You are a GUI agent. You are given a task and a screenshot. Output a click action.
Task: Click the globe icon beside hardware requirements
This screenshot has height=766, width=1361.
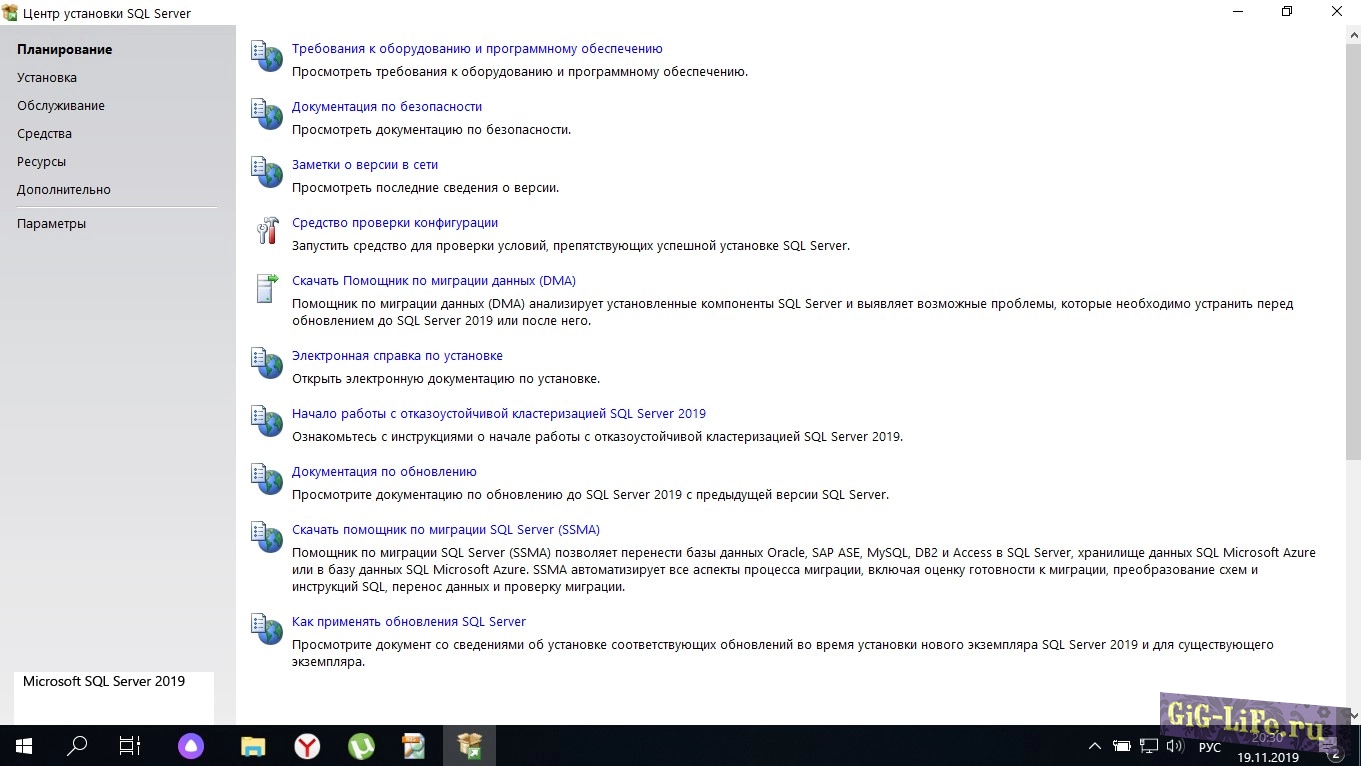267,57
